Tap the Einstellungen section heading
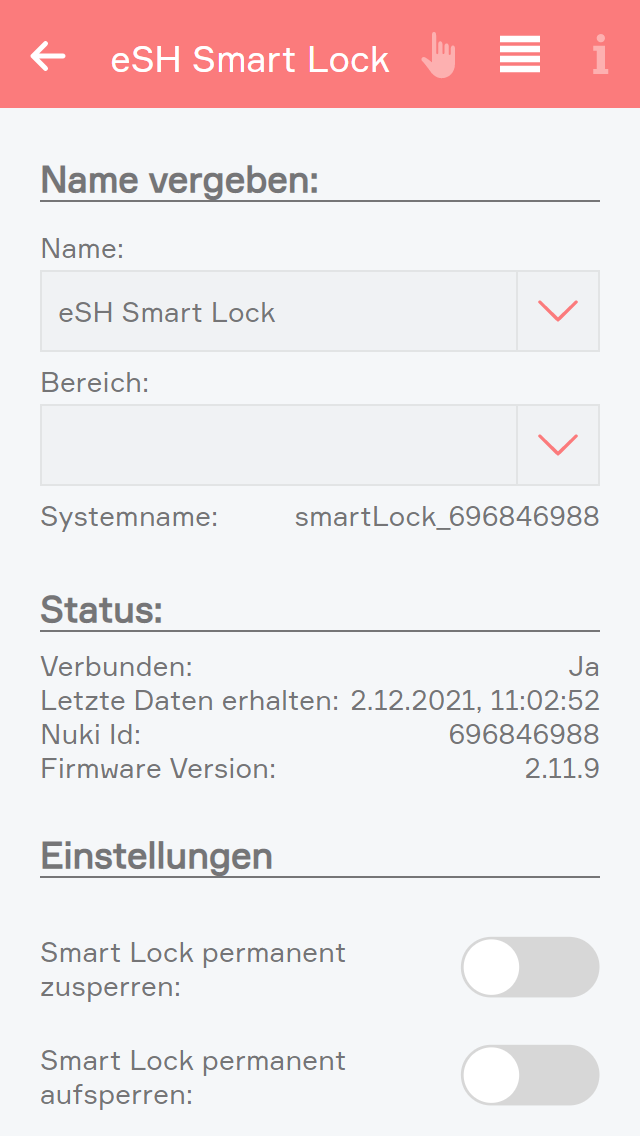This screenshot has width=640, height=1136. click(156, 856)
